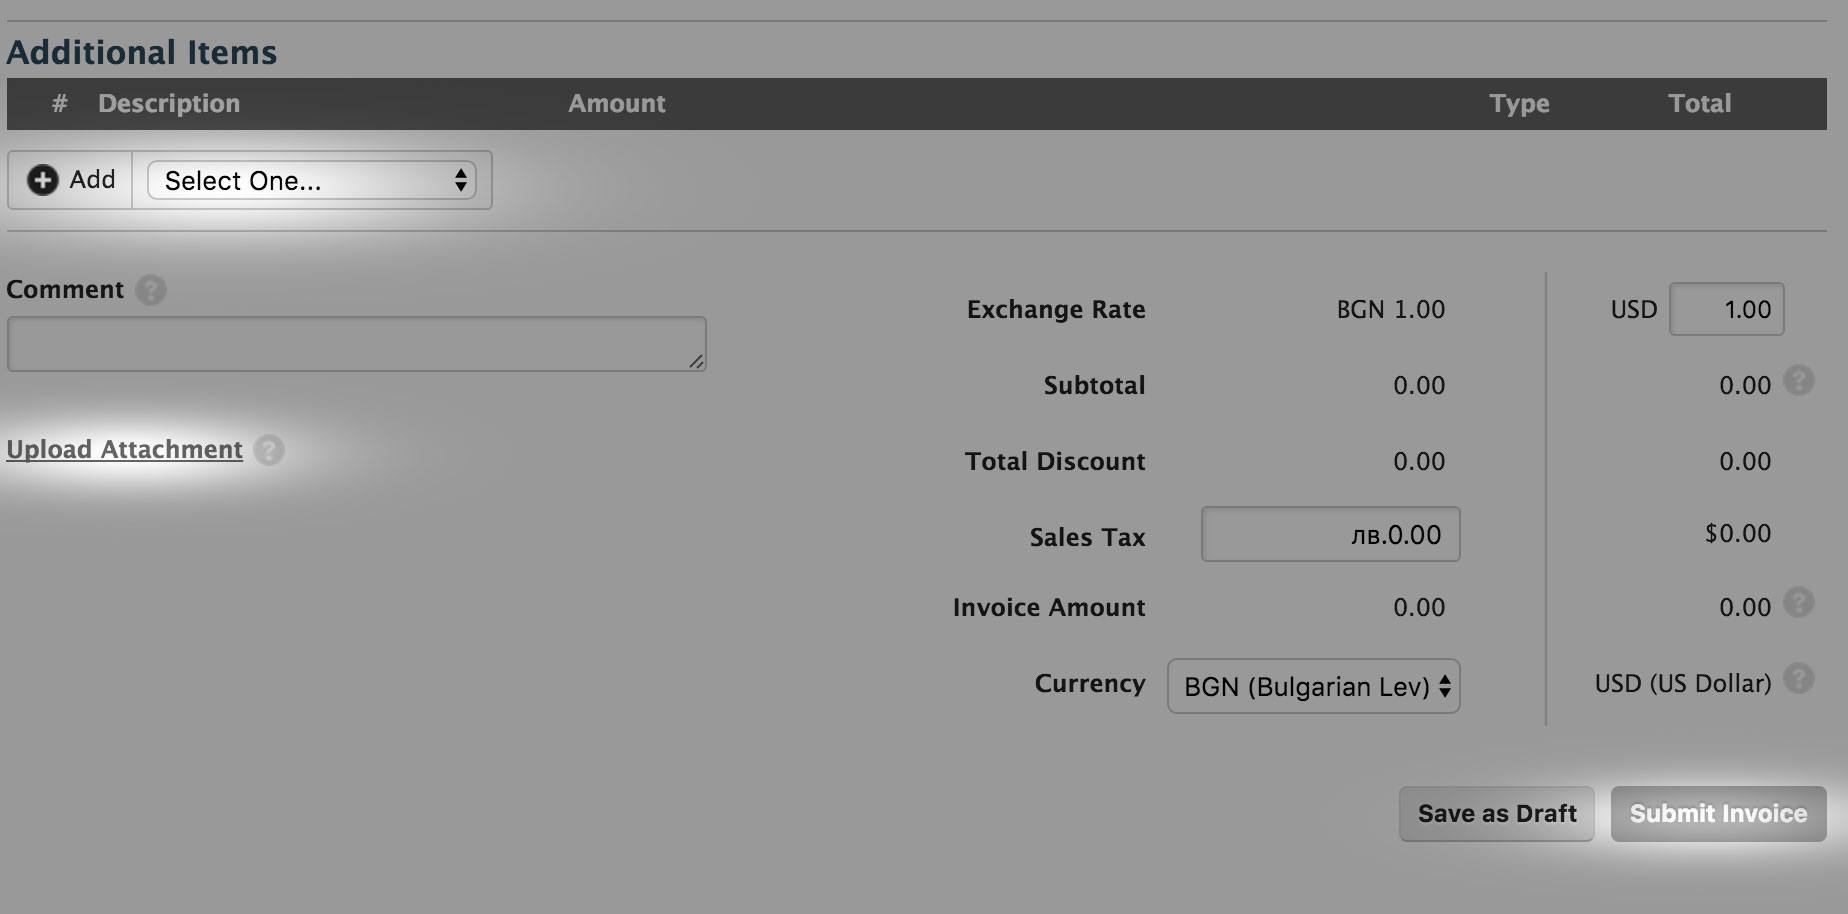
Task: Click the Save as Draft button
Action: pyautogui.click(x=1496, y=813)
